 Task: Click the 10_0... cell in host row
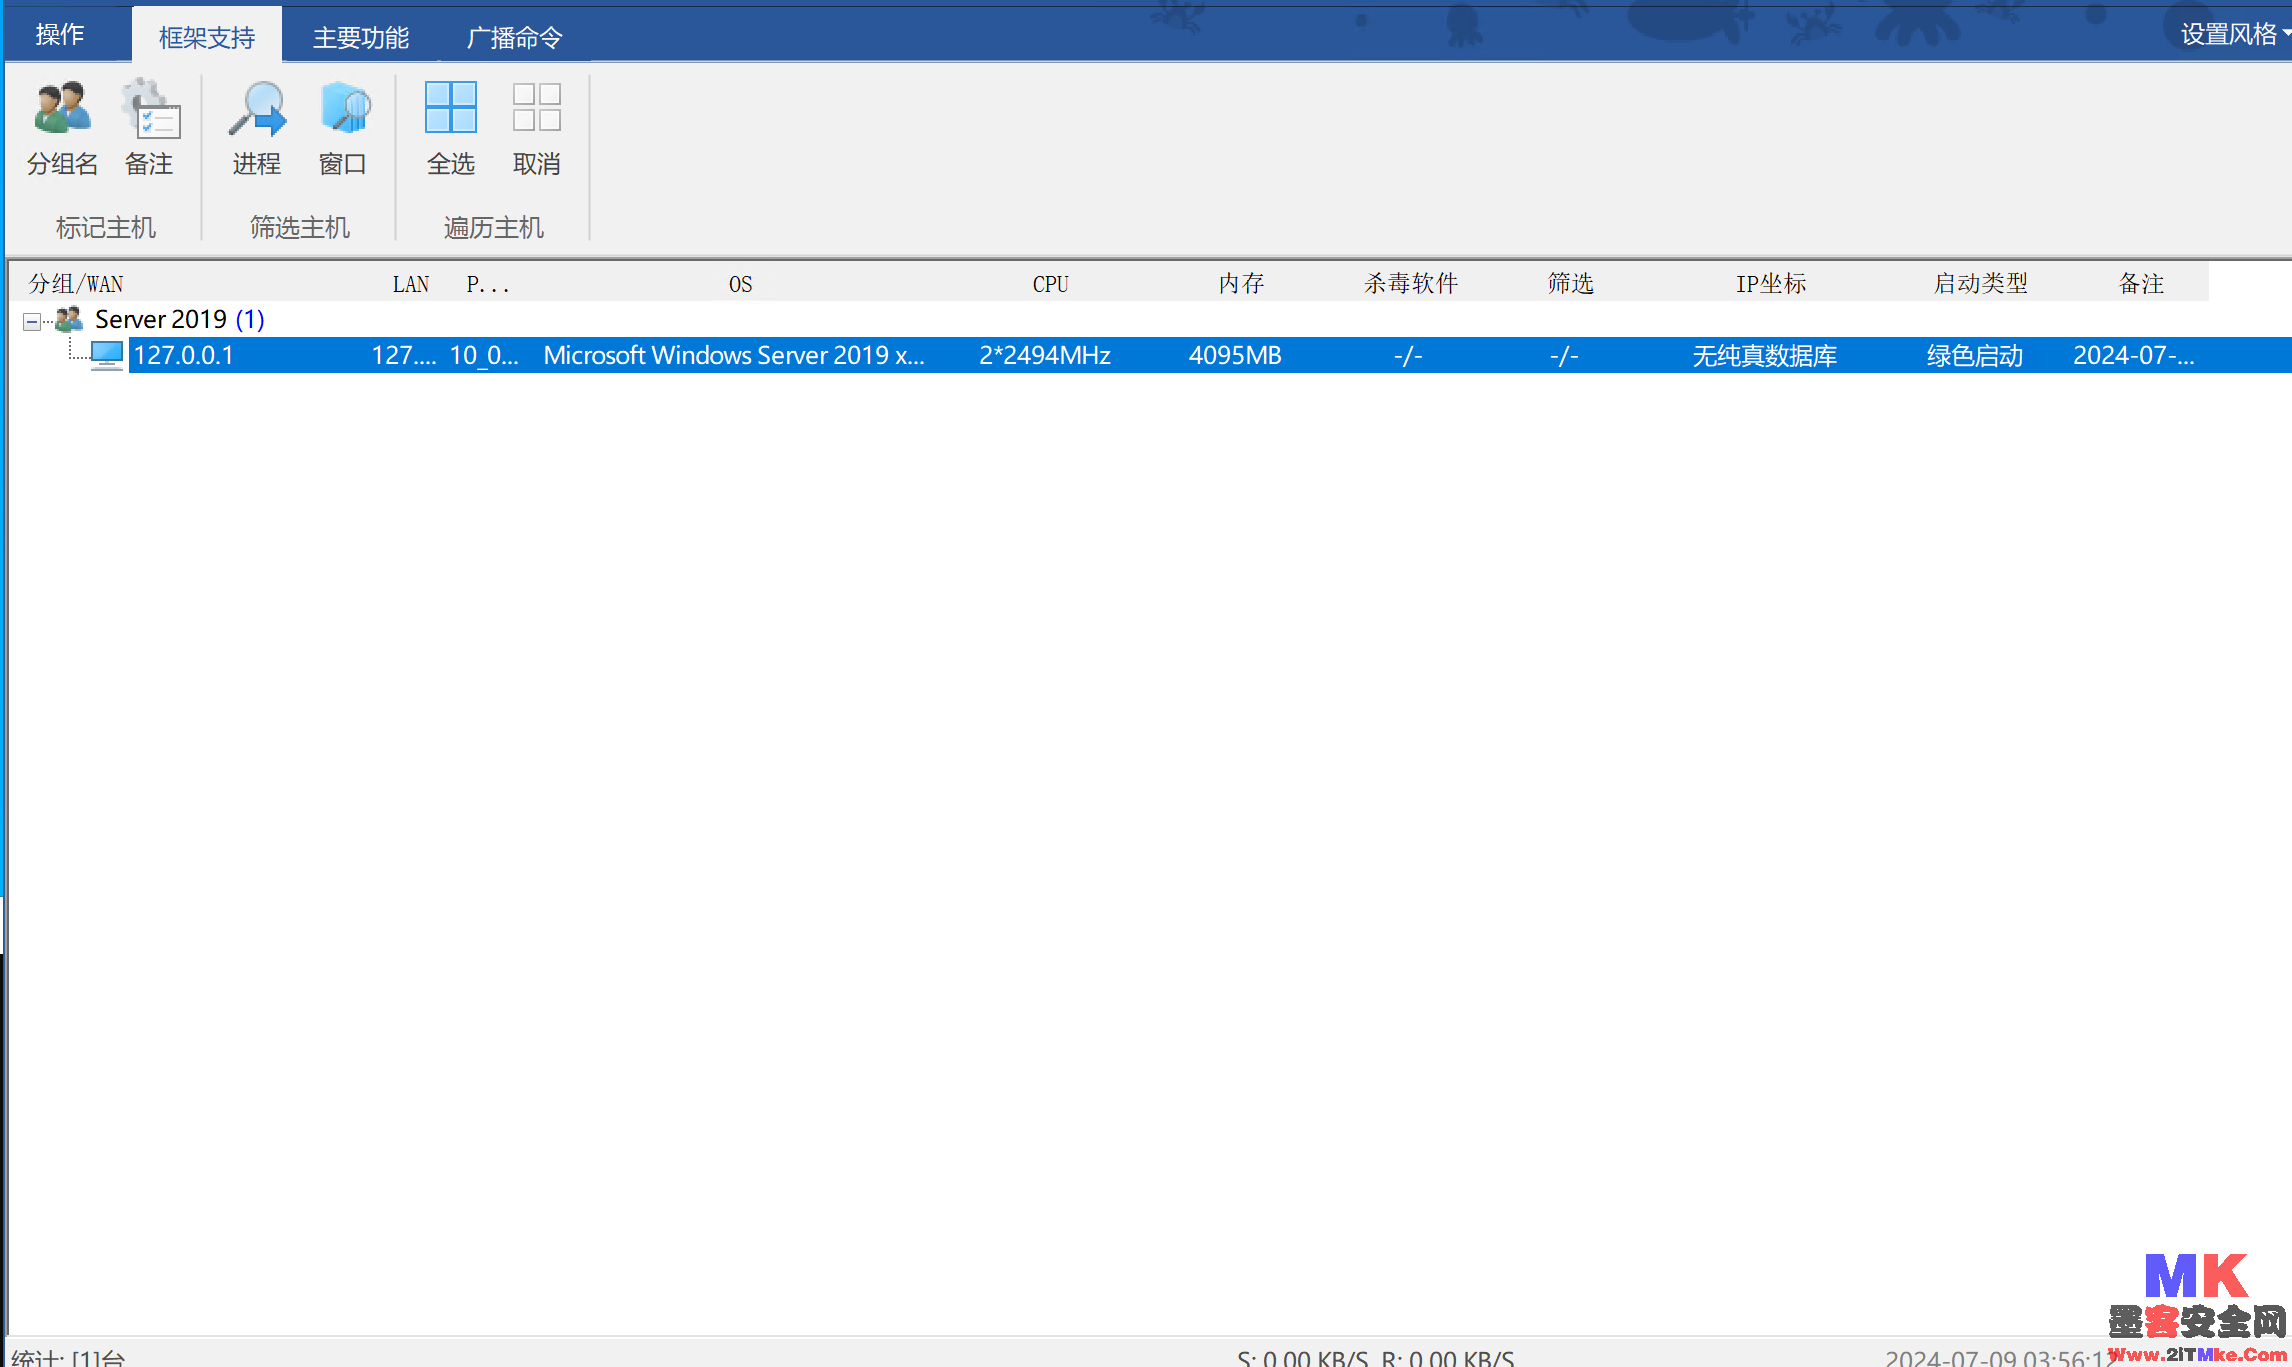(x=484, y=355)
